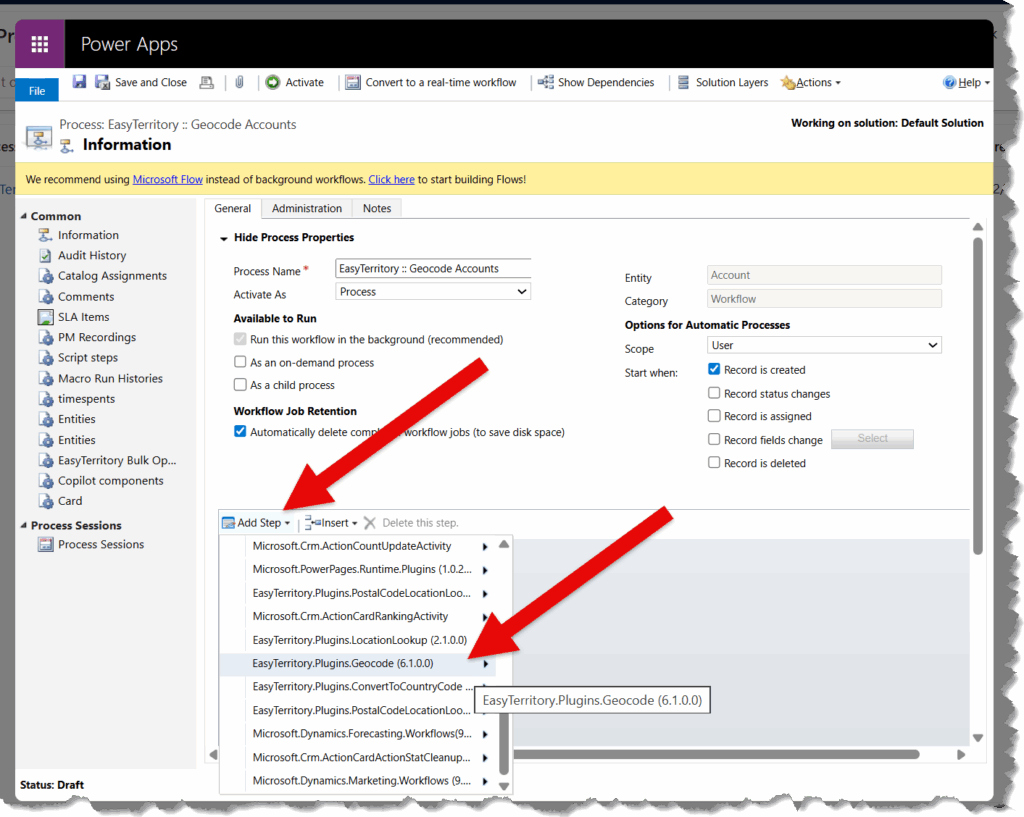Screen dimensions: 1024x817
Task: Open the Activate As dropdown
Action: [433, 292]
